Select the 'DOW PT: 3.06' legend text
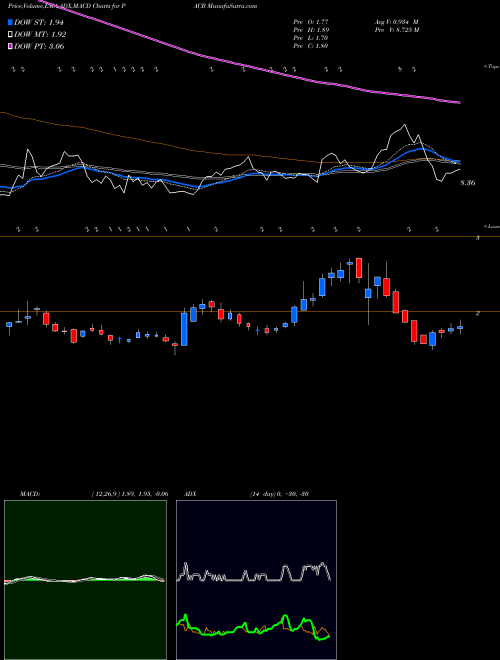 [x=39, y=46]
